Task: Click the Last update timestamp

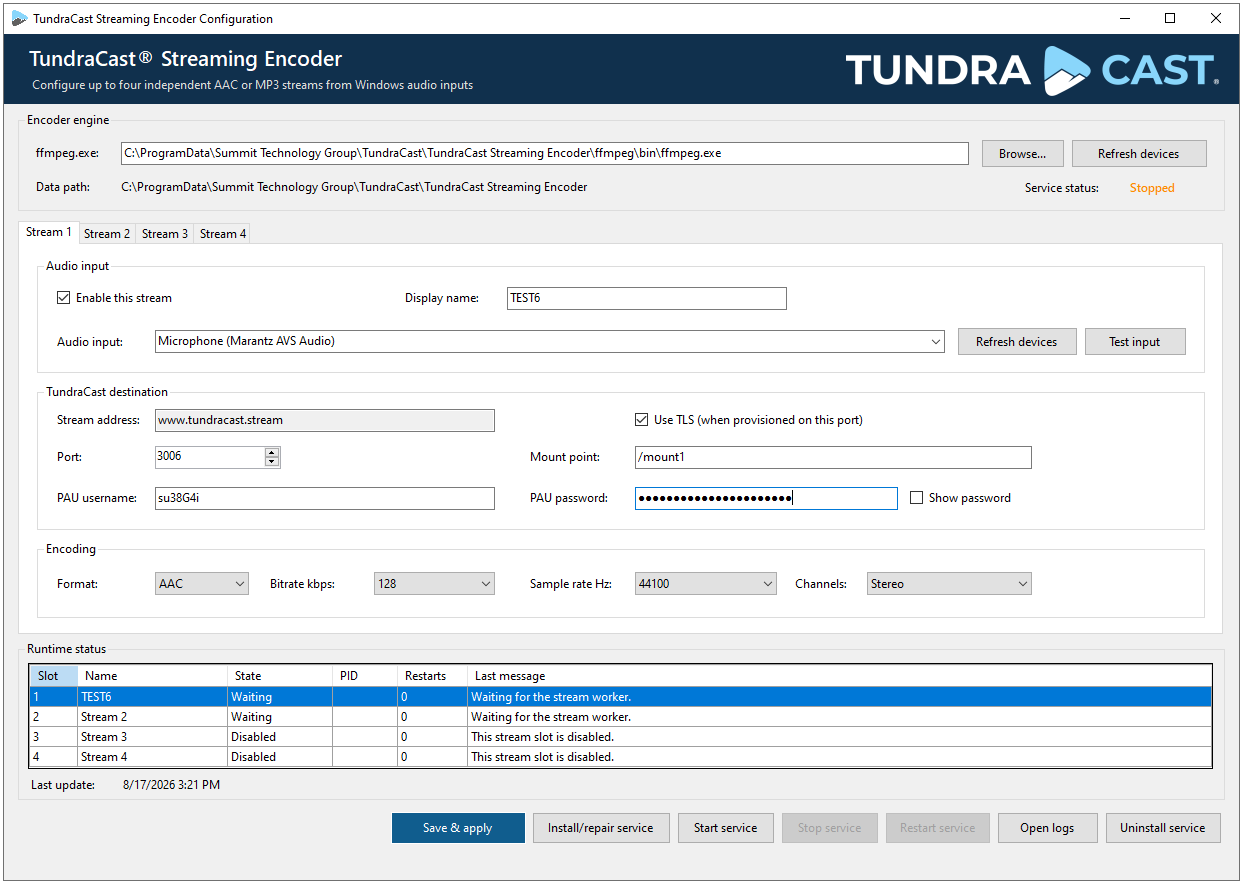Action: [x=171, y=785]
